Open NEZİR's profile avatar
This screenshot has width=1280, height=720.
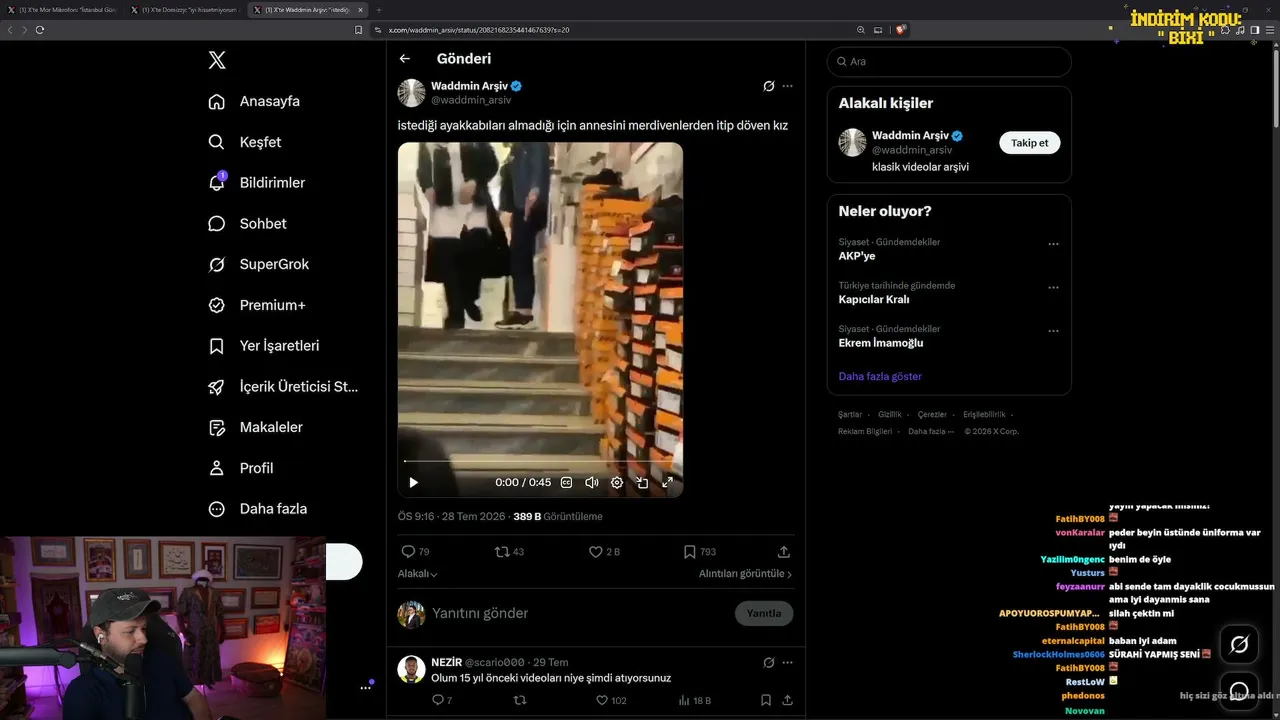[x=412, y=669]
